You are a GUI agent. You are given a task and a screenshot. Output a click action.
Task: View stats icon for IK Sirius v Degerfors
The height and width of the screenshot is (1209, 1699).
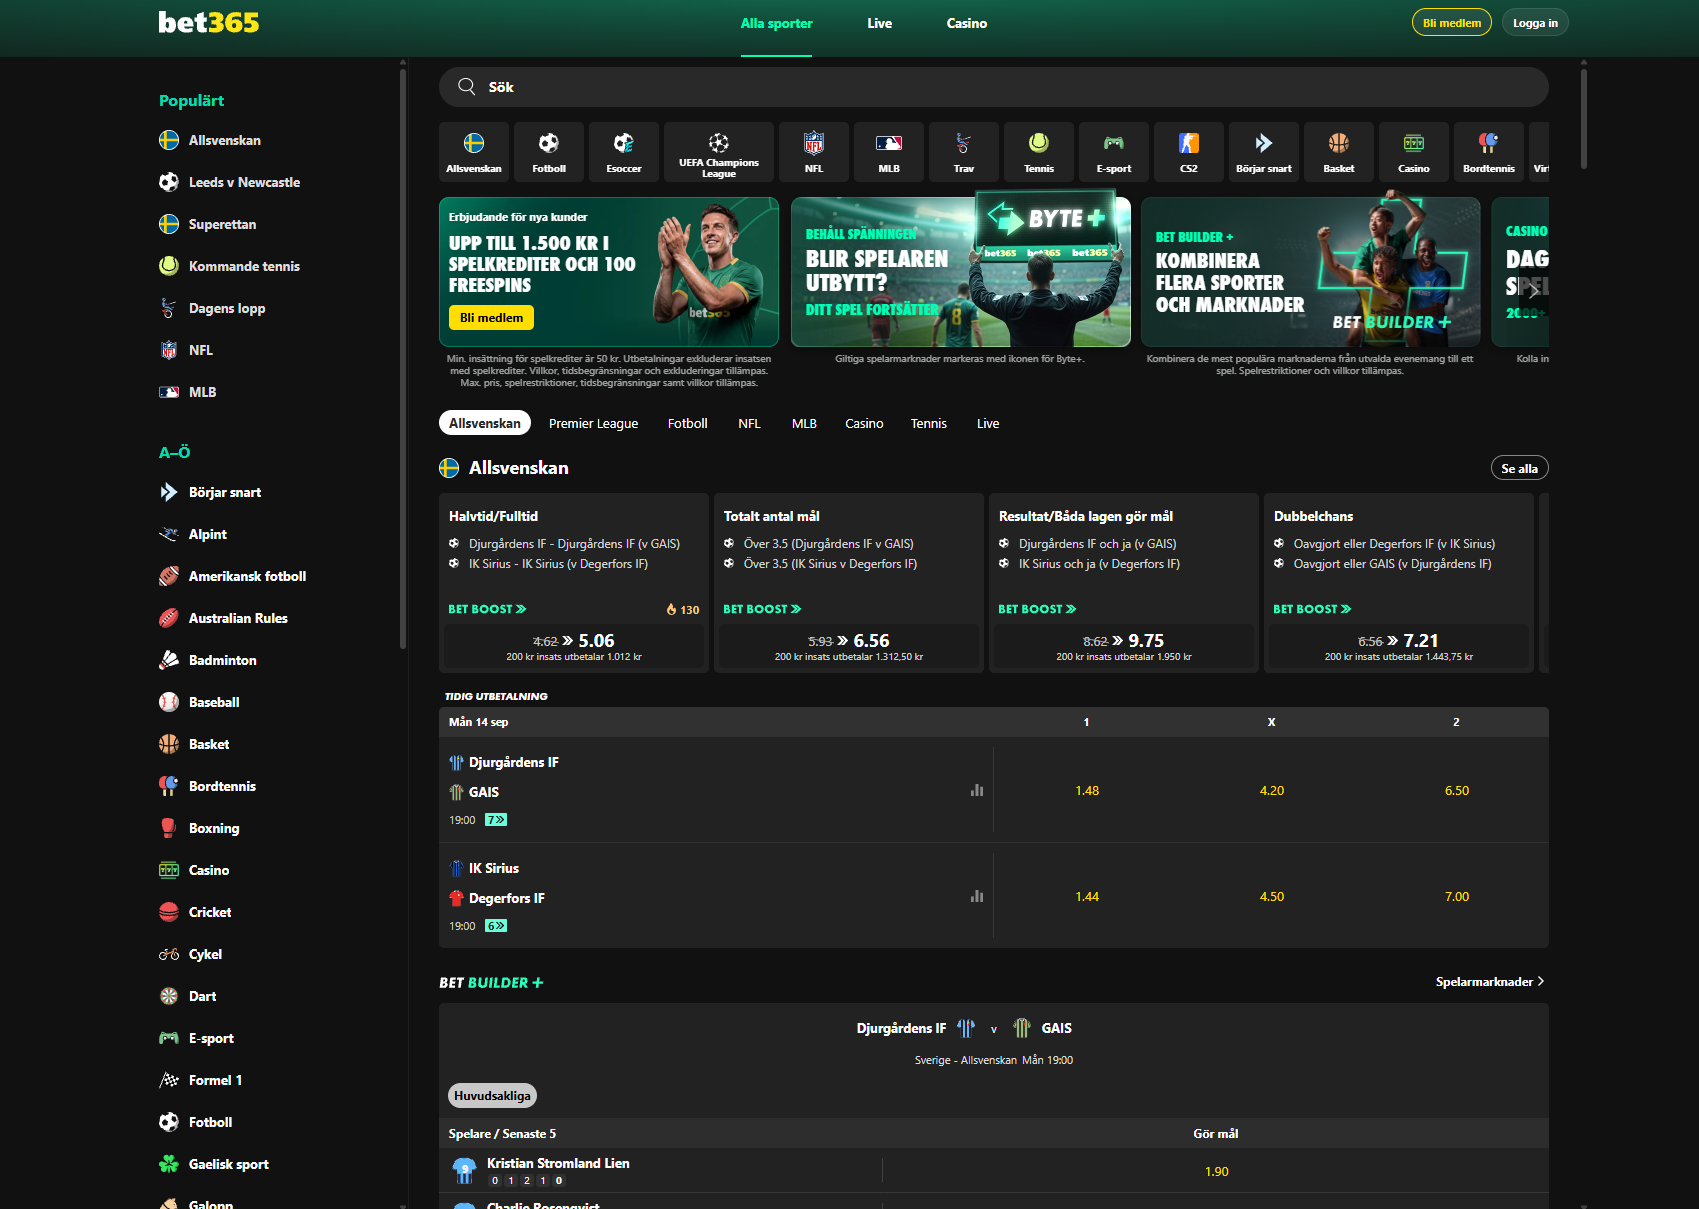tap(977, 896)
